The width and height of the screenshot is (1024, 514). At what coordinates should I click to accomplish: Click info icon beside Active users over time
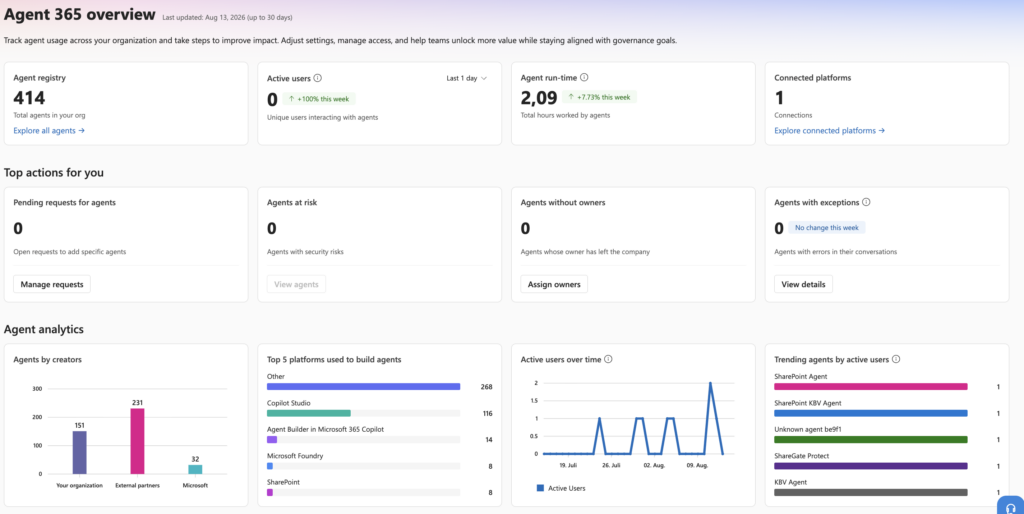coord(608,359)
